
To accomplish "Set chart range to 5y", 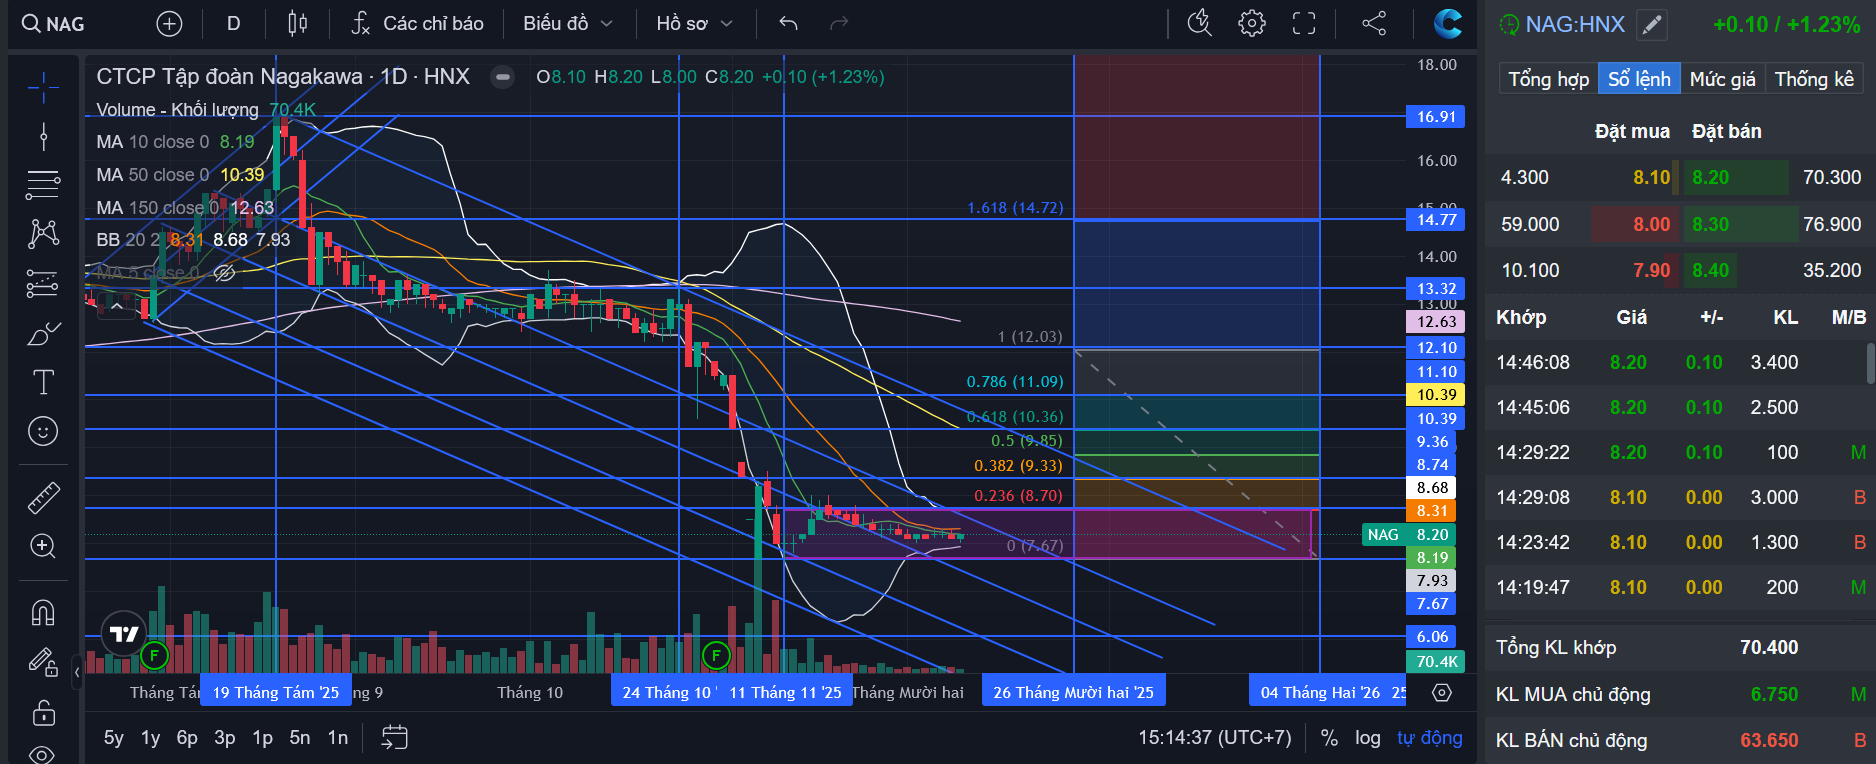I will (114, 738).
